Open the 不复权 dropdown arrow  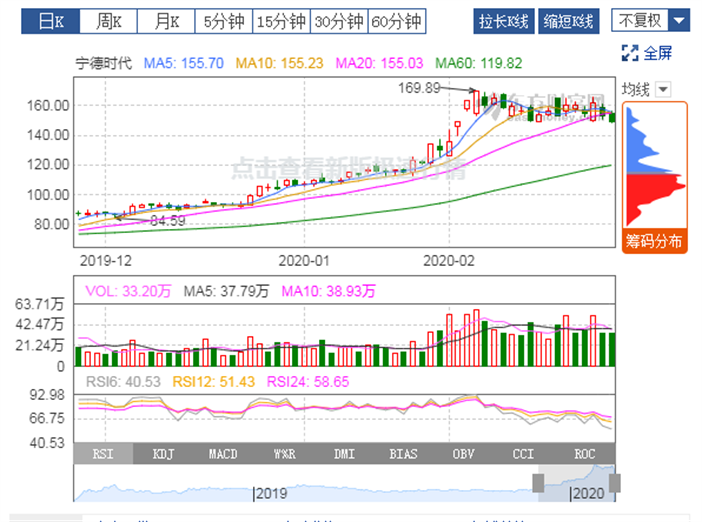(679, 21)
